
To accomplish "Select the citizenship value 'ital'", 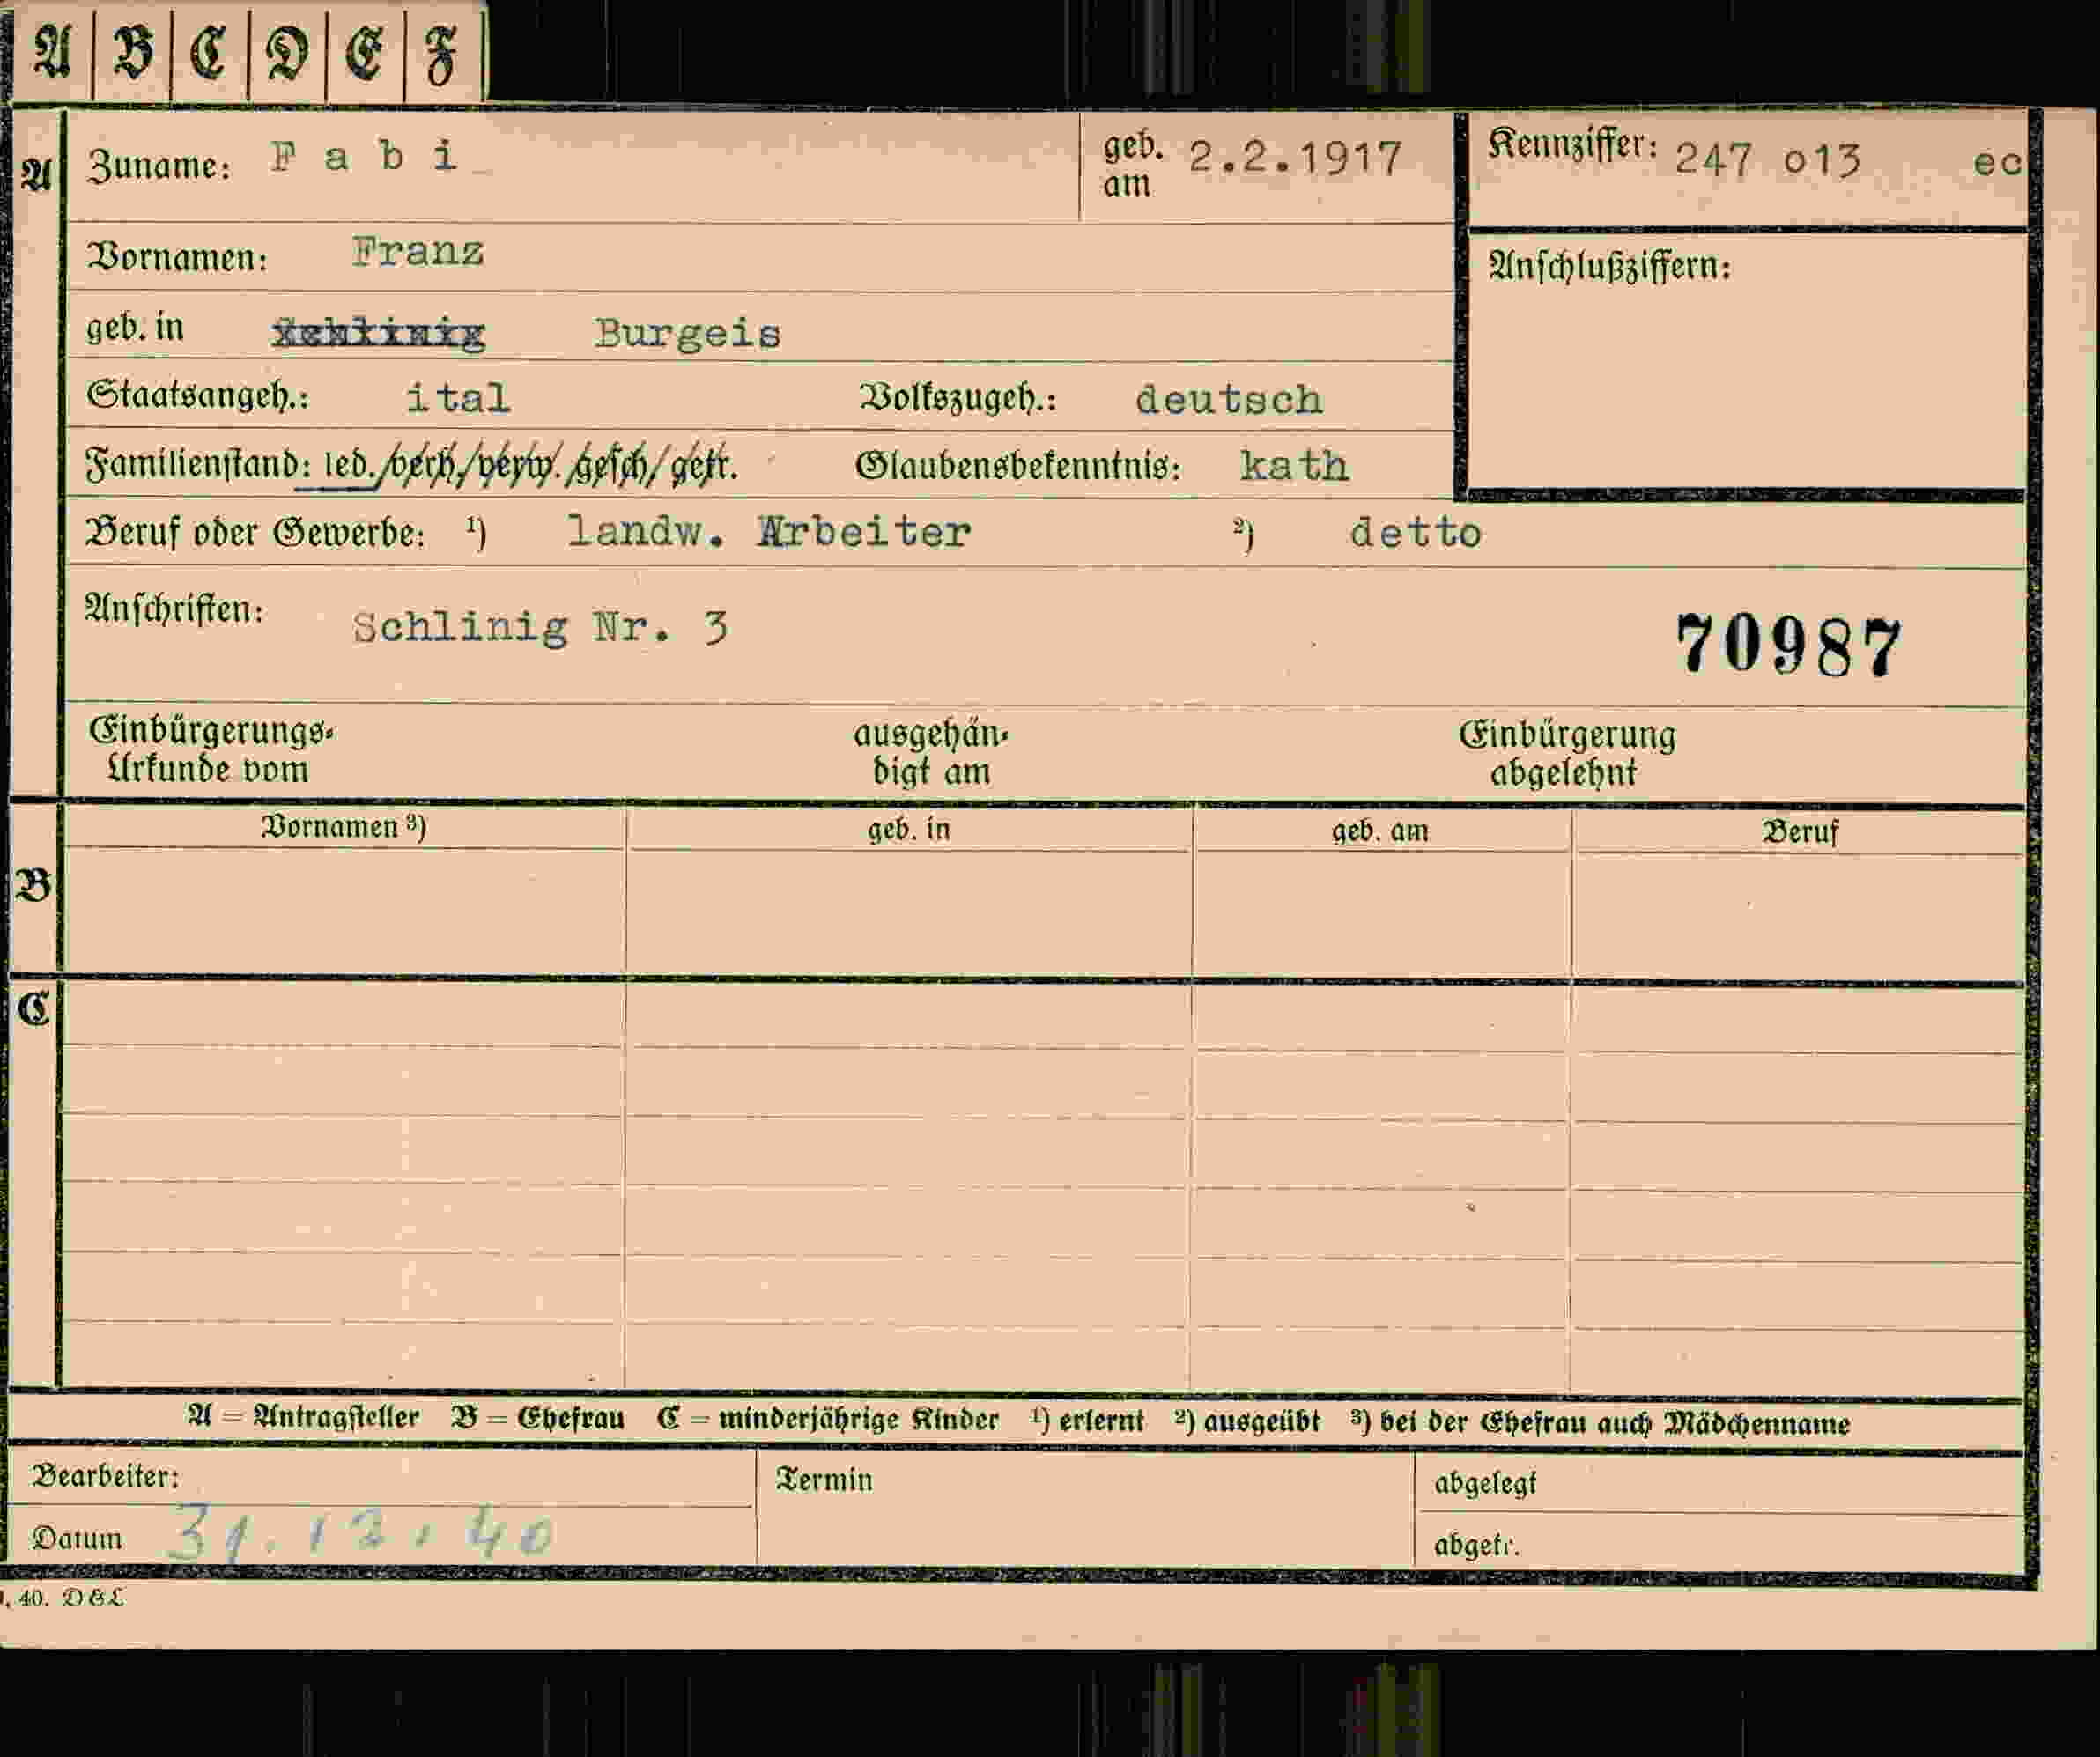I will 458,399.
